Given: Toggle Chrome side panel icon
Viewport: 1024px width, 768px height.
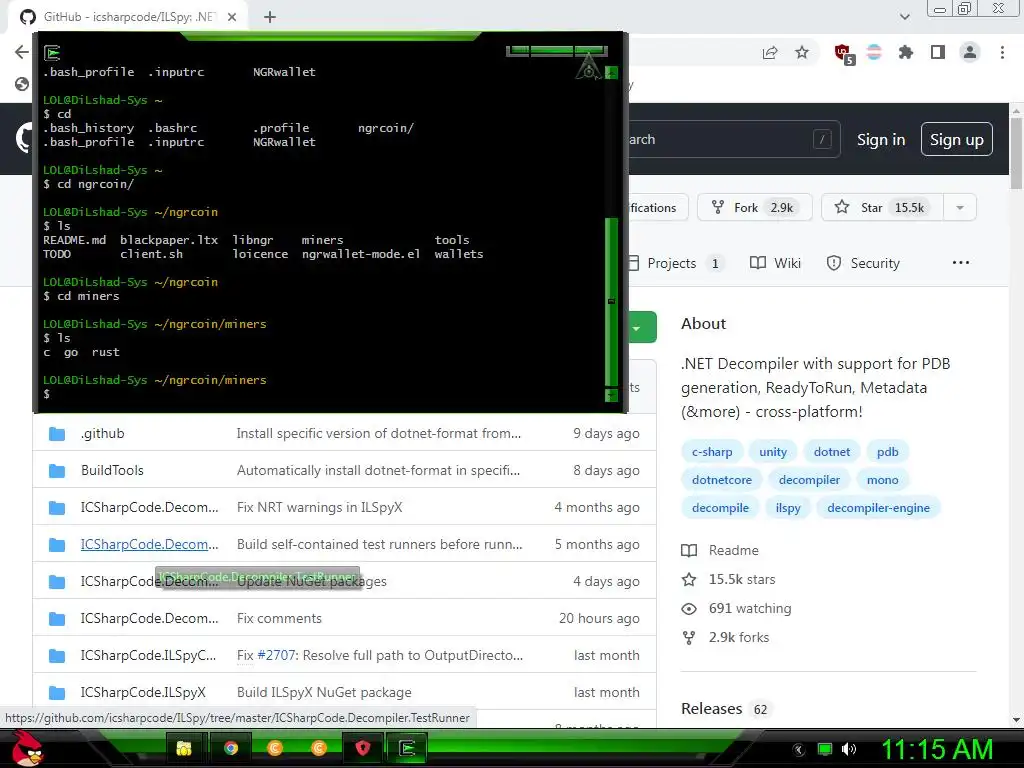Looking at the screenshot, I should pyautogui.click(x=938, y=53).
